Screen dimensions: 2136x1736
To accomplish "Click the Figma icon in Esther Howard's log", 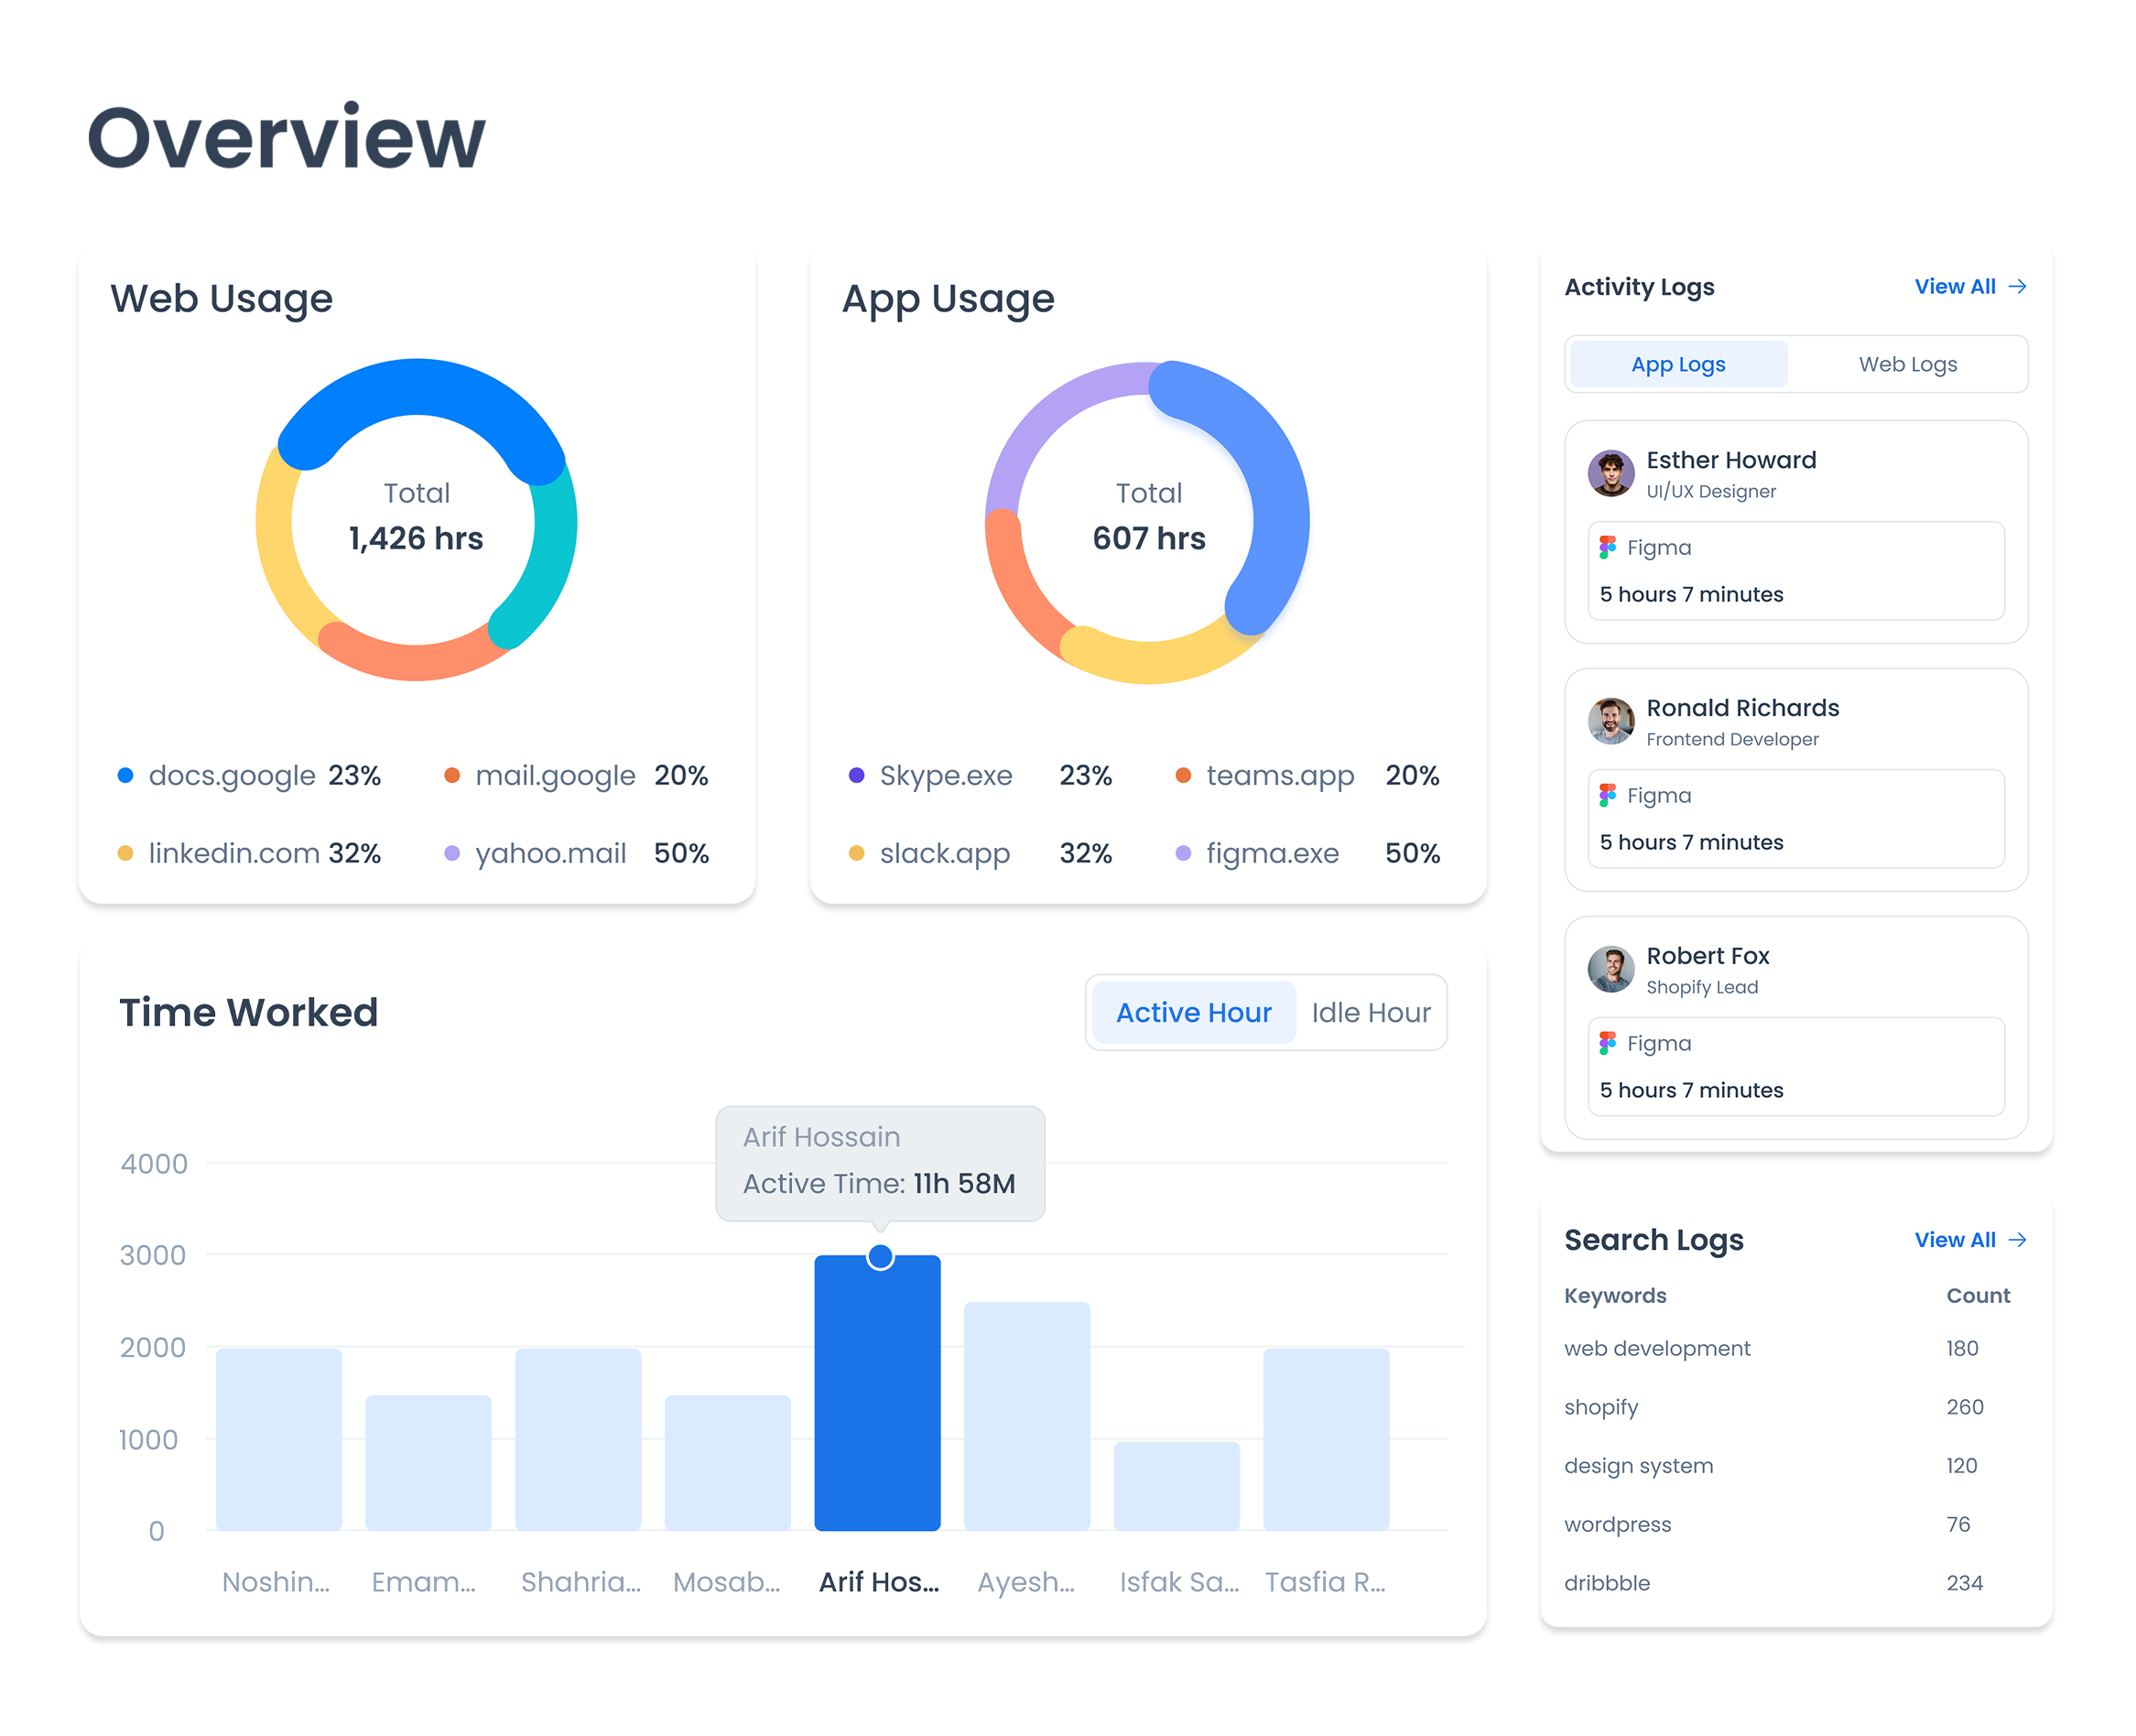I will (1607, 547).
